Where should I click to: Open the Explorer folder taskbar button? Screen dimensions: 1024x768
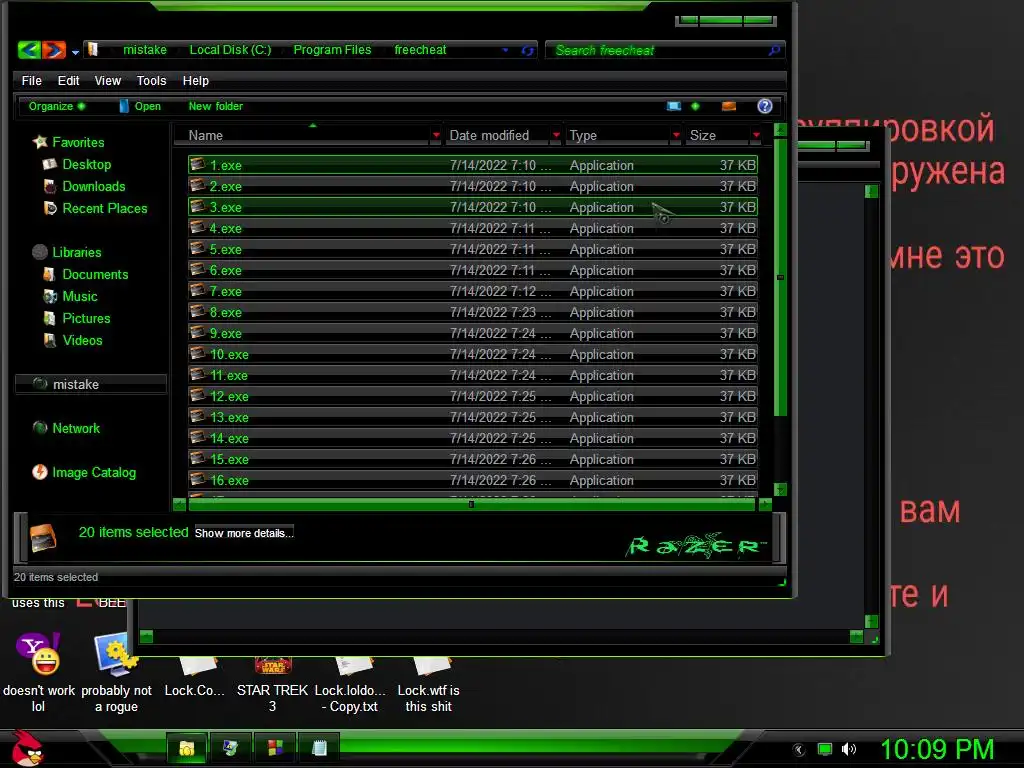(x=187, y=748)
